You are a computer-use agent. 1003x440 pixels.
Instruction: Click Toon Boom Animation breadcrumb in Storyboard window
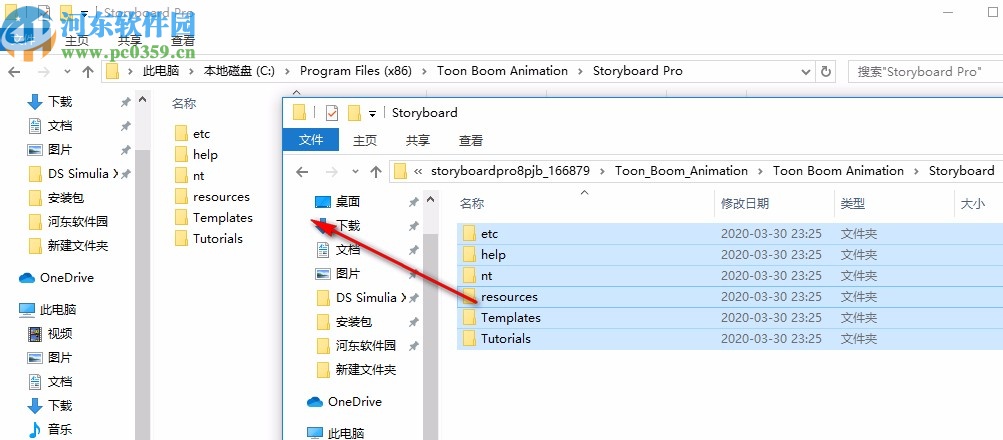pos(838,171)
